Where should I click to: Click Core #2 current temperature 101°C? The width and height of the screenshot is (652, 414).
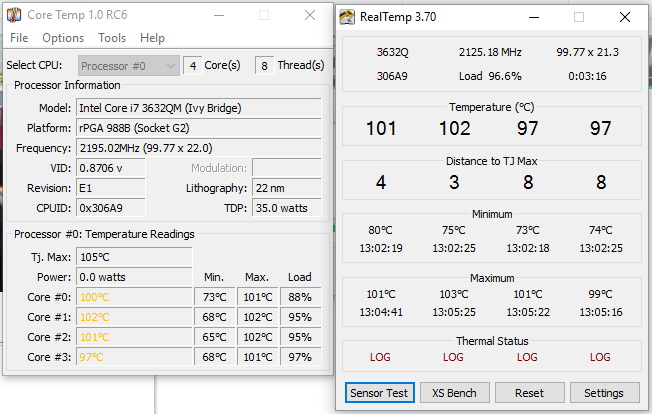[x=134, y=337]
